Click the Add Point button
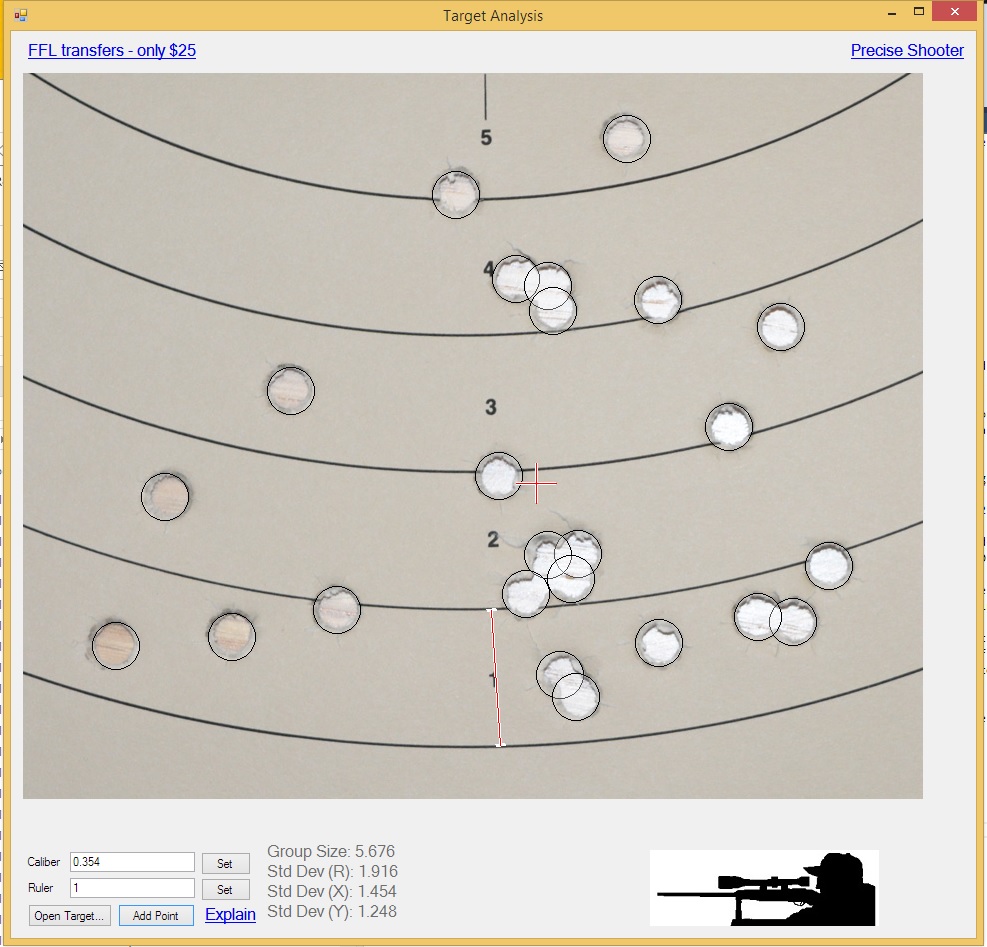987x947 pixels. (x=156, y=916)
